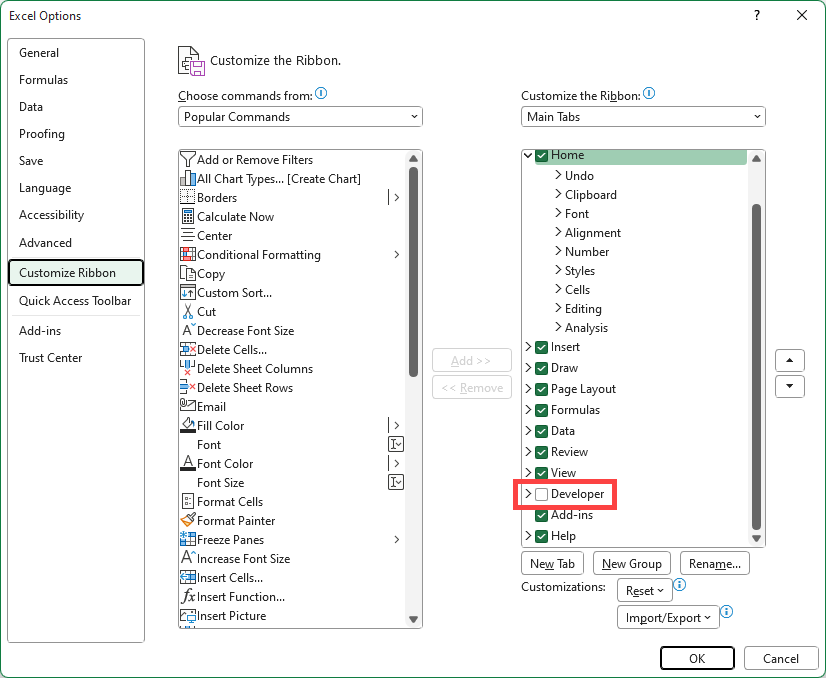
Task: Open the Choose commands from dropdown
Action: coord(300,116)
